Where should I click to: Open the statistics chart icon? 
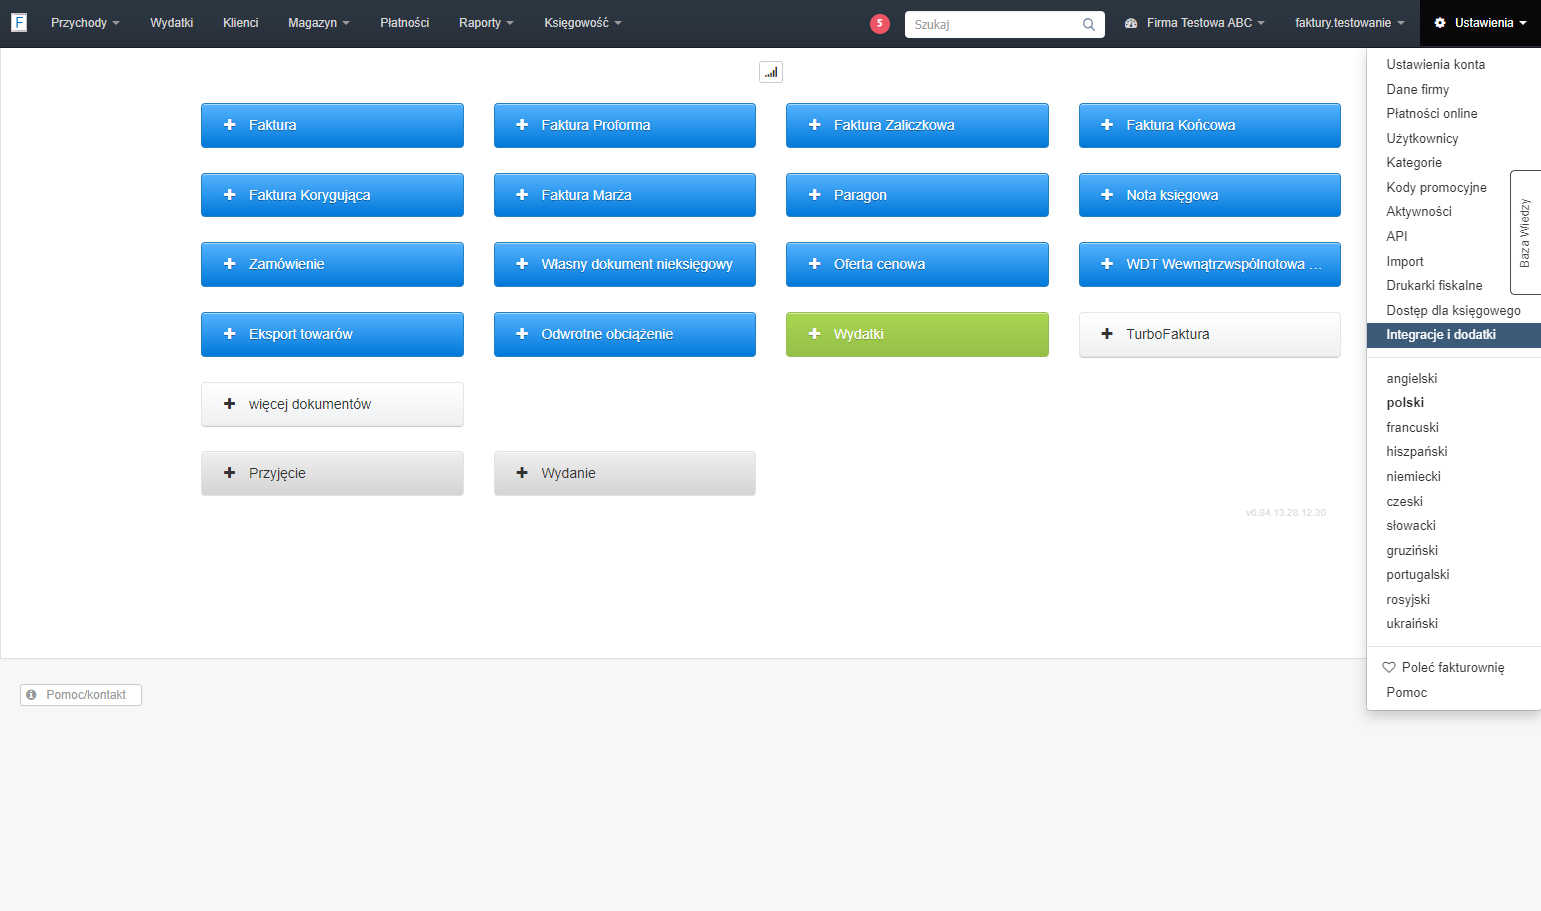pos(771,72)
